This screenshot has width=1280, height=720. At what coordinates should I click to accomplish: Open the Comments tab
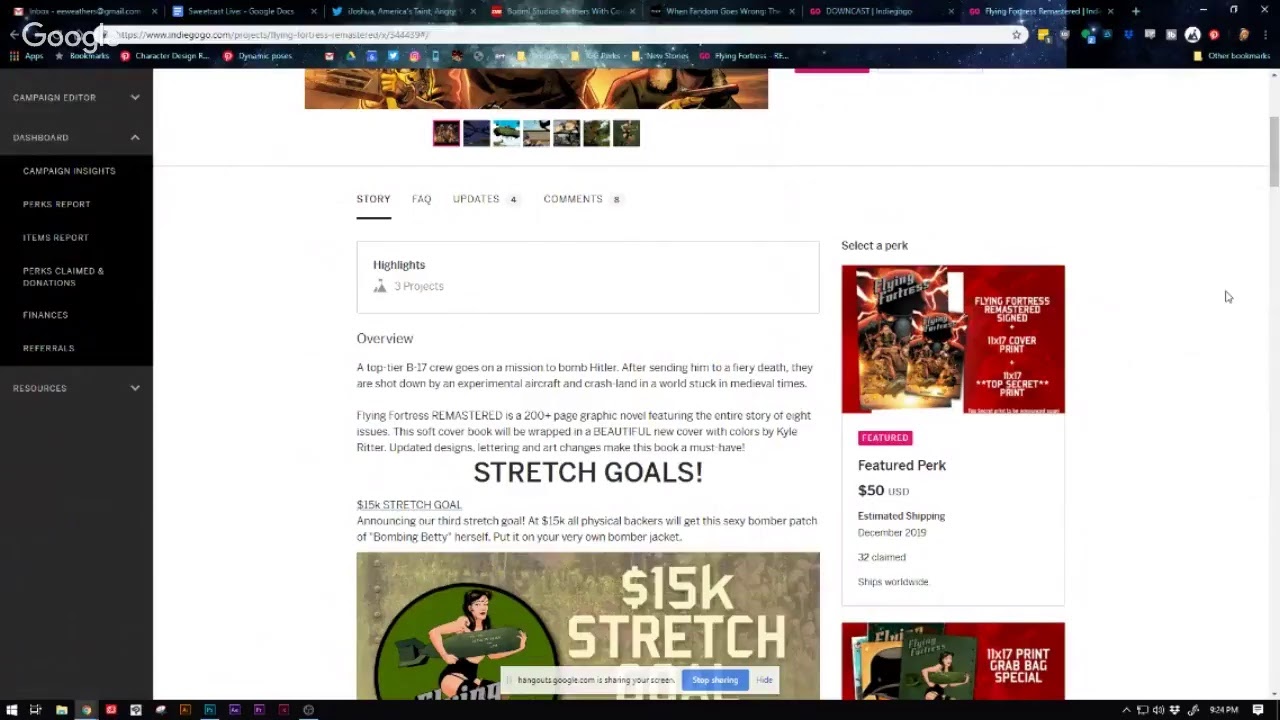[573, 199]
